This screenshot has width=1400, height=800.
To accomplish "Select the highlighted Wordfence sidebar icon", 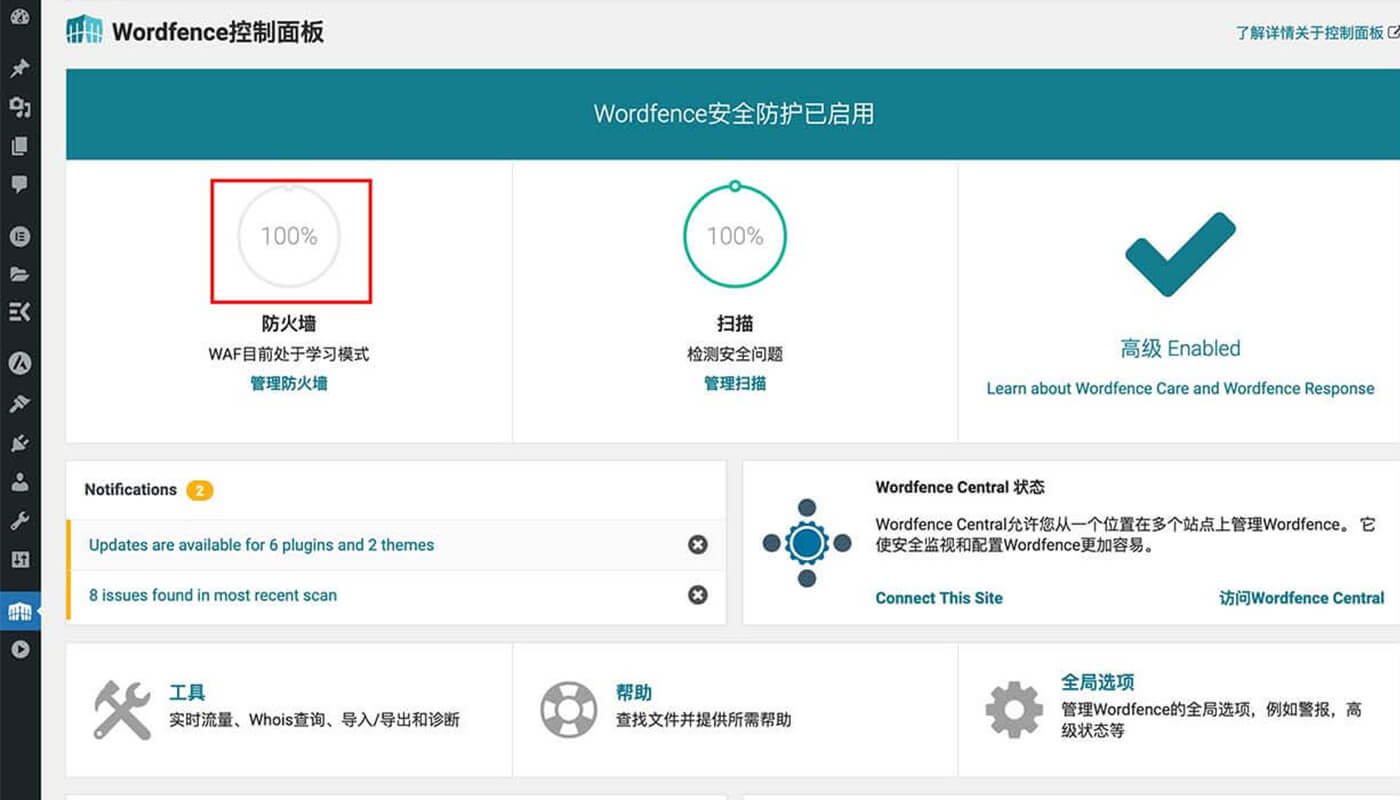I will click(20, 611).
